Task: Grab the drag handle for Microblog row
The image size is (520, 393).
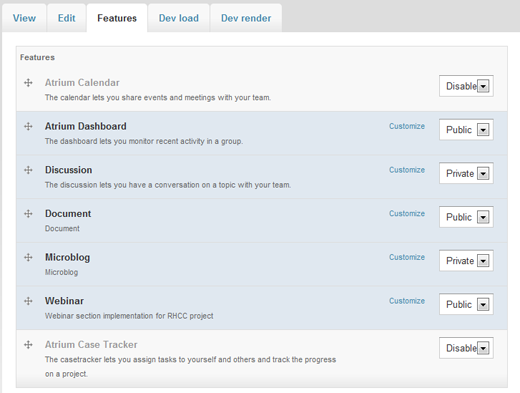Action: pos(28,257)
